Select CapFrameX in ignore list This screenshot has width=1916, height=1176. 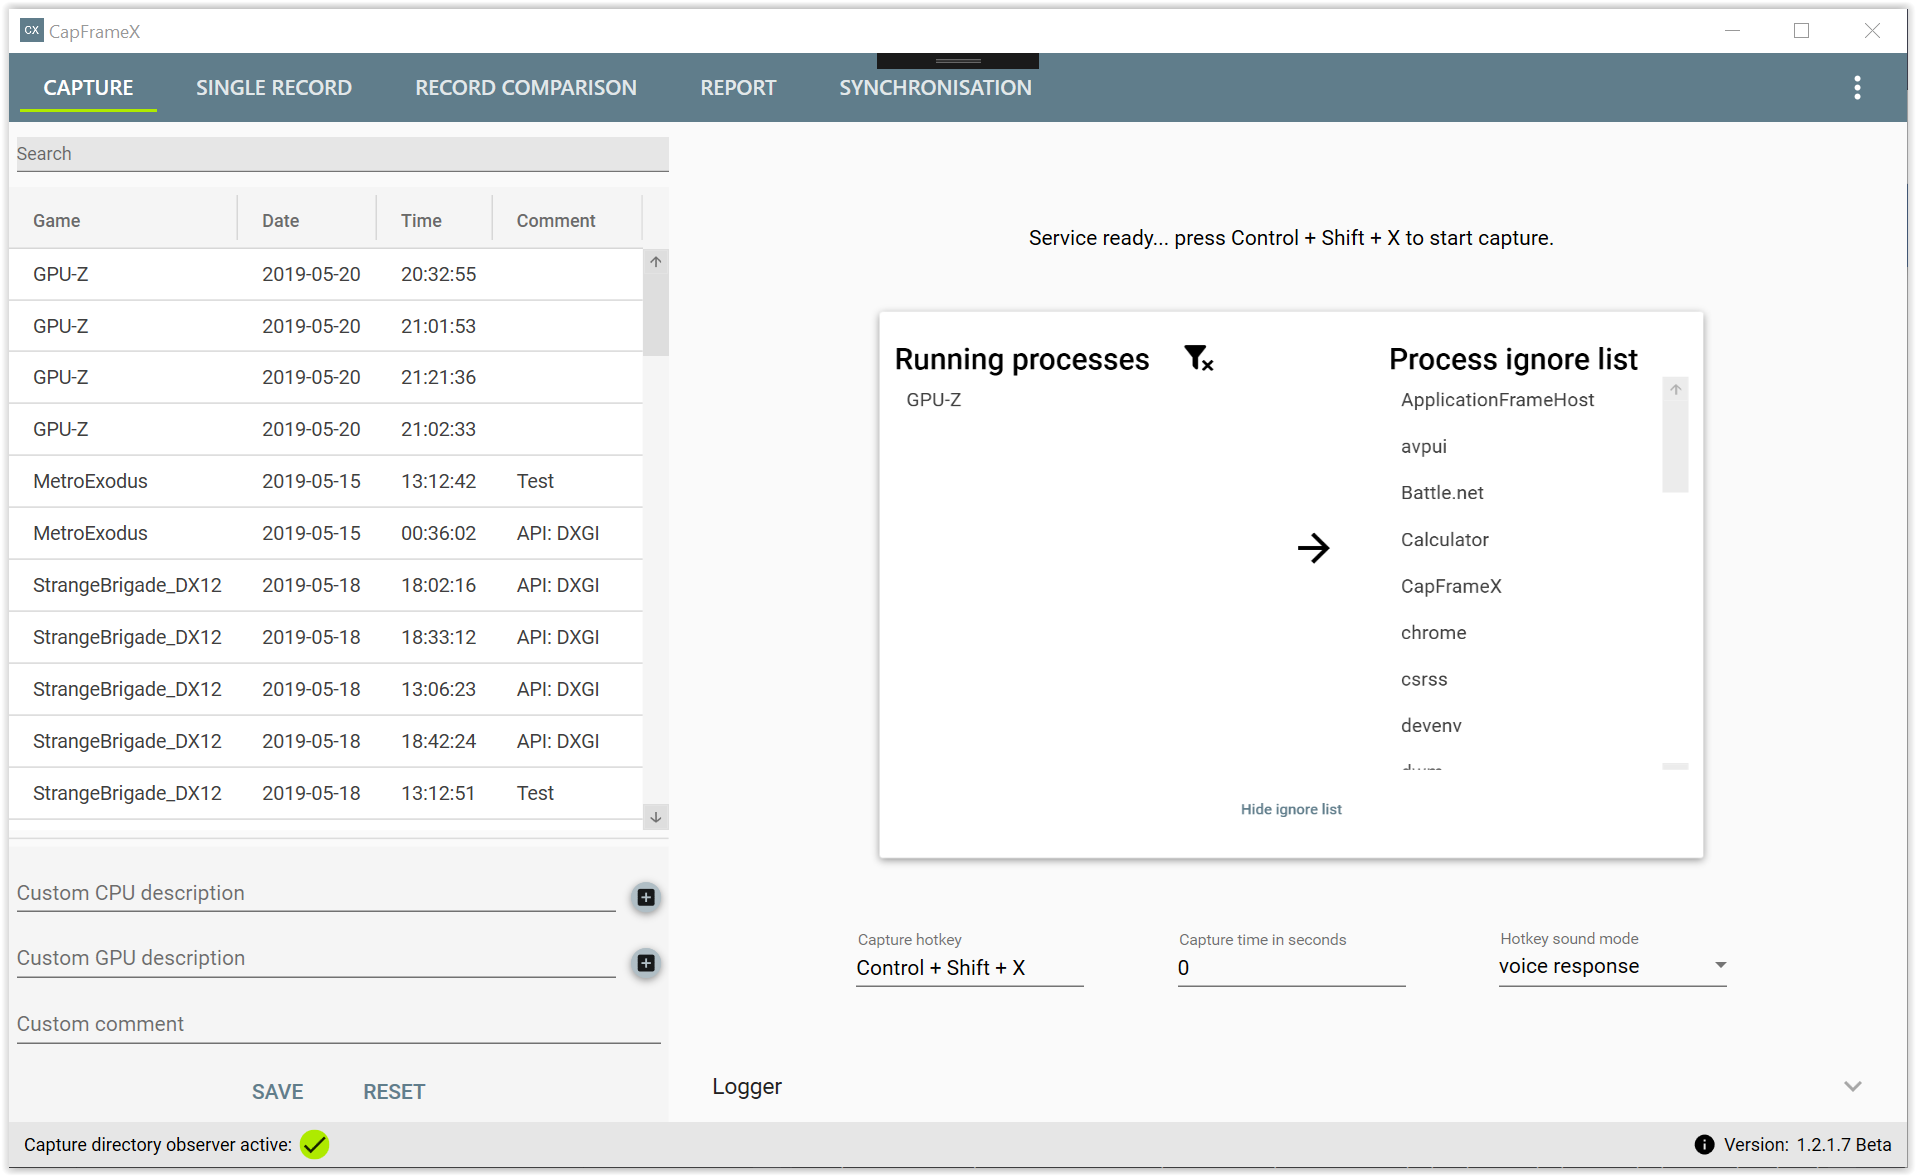tap(1450, 586)
